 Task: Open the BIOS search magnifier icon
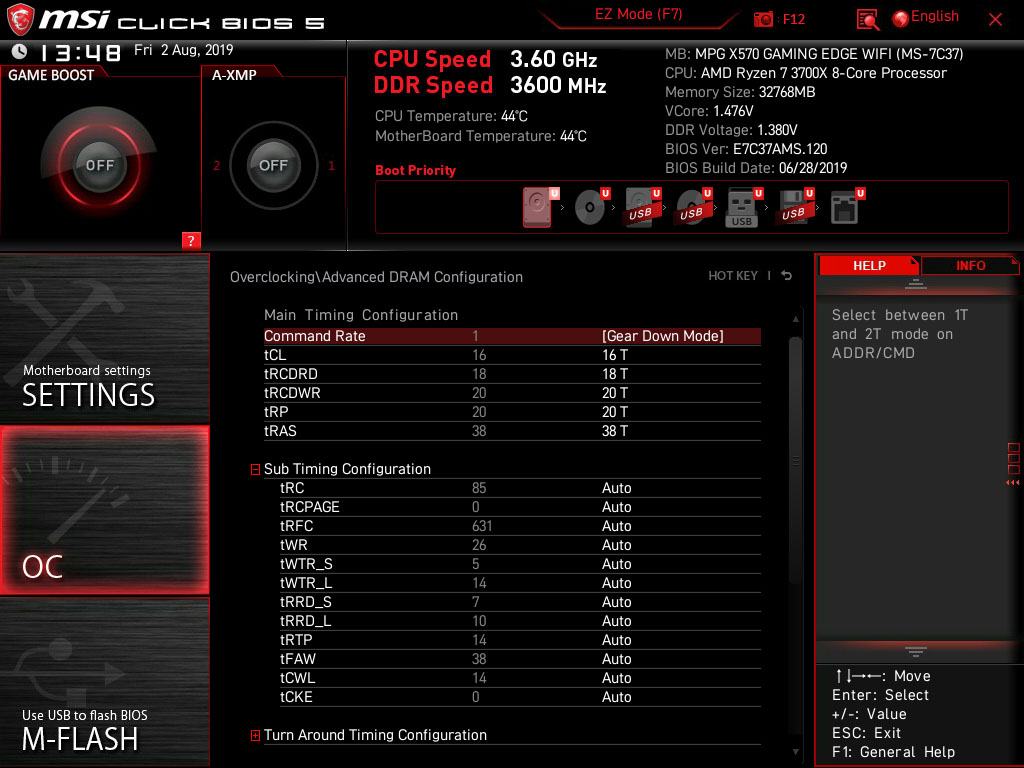click(867, 20)
